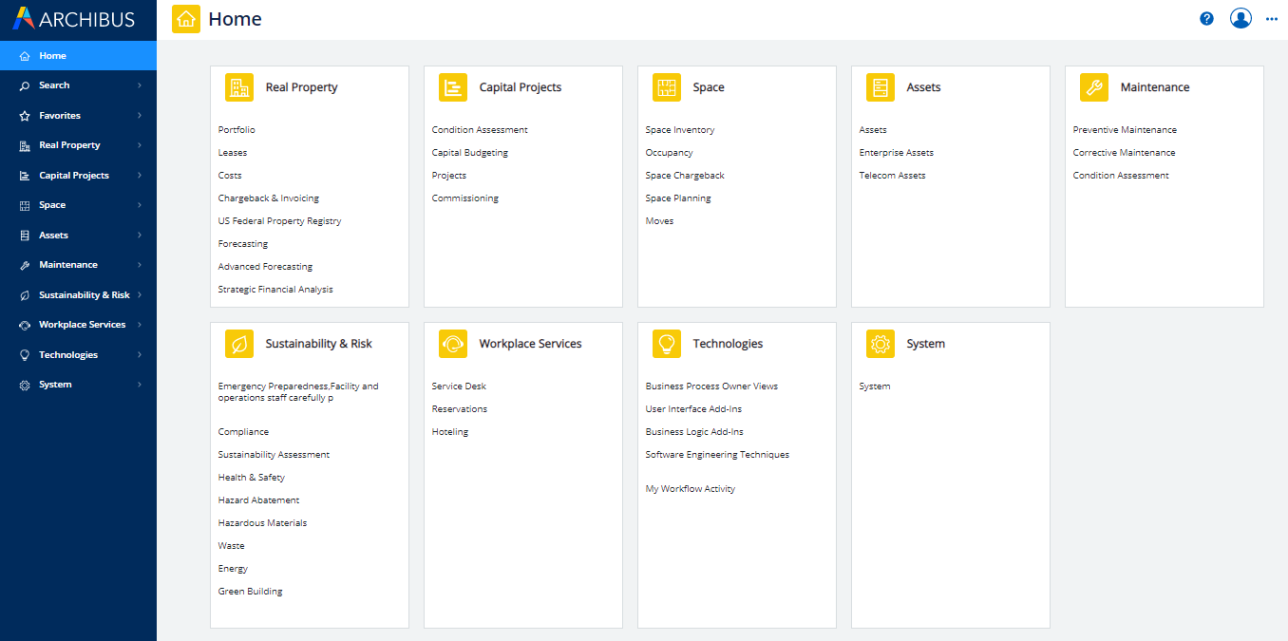
Task: Open the user profile avatar icon
Action: click(1241, 18)
